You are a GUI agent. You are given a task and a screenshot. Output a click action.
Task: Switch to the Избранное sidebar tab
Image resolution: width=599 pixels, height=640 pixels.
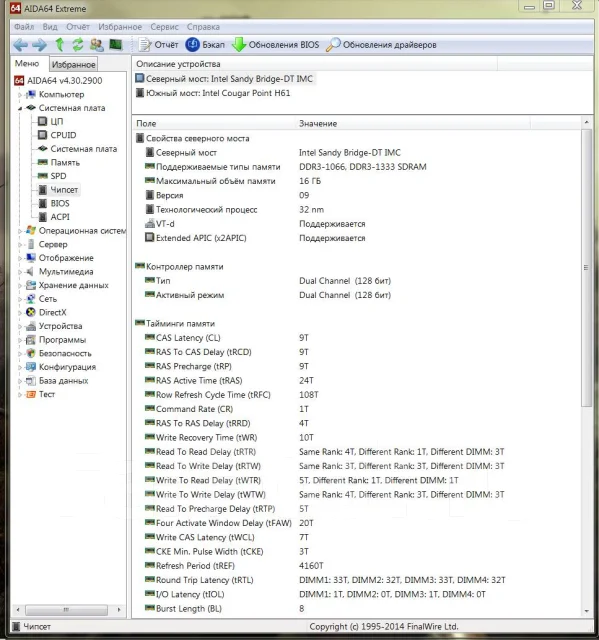tap(73, 64)
